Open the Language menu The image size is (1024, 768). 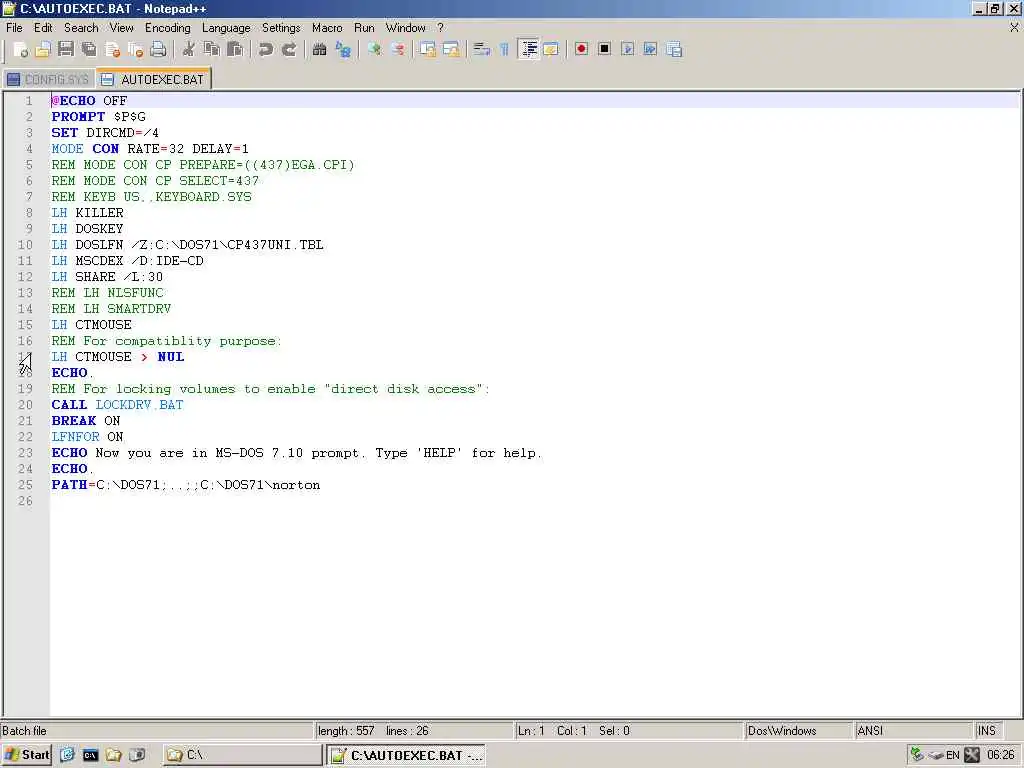click(x=226, y=28)
